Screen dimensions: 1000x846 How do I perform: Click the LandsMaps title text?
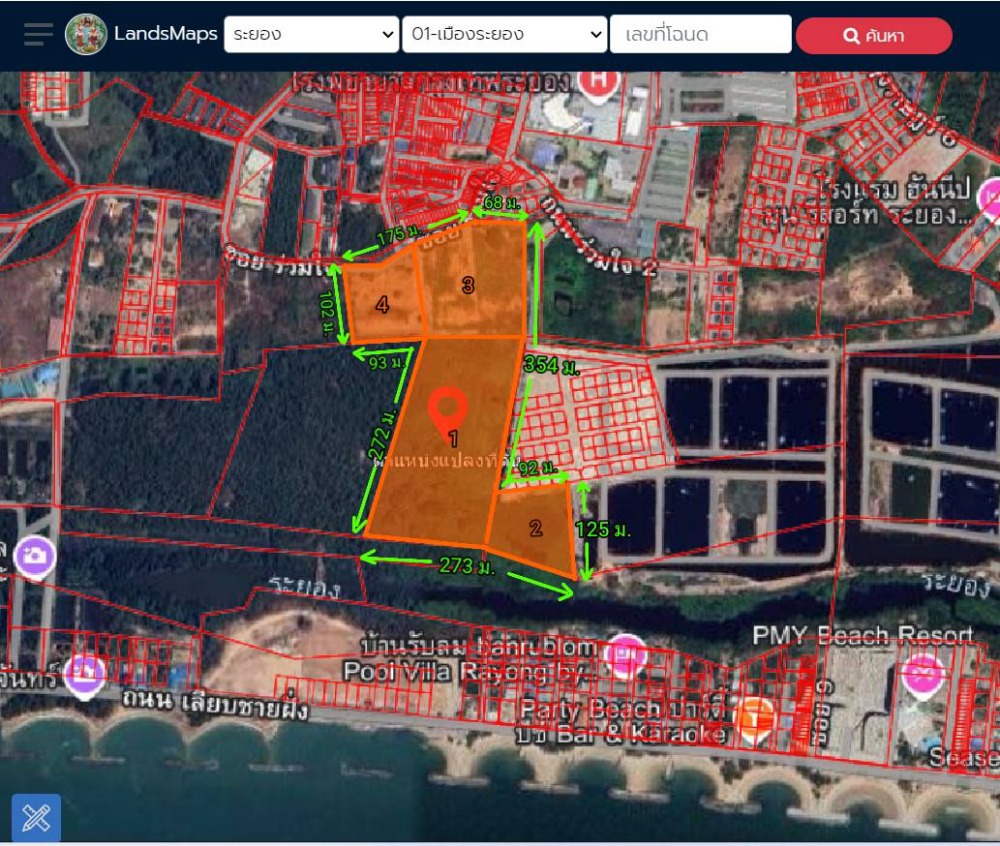[x=165, y=35]
